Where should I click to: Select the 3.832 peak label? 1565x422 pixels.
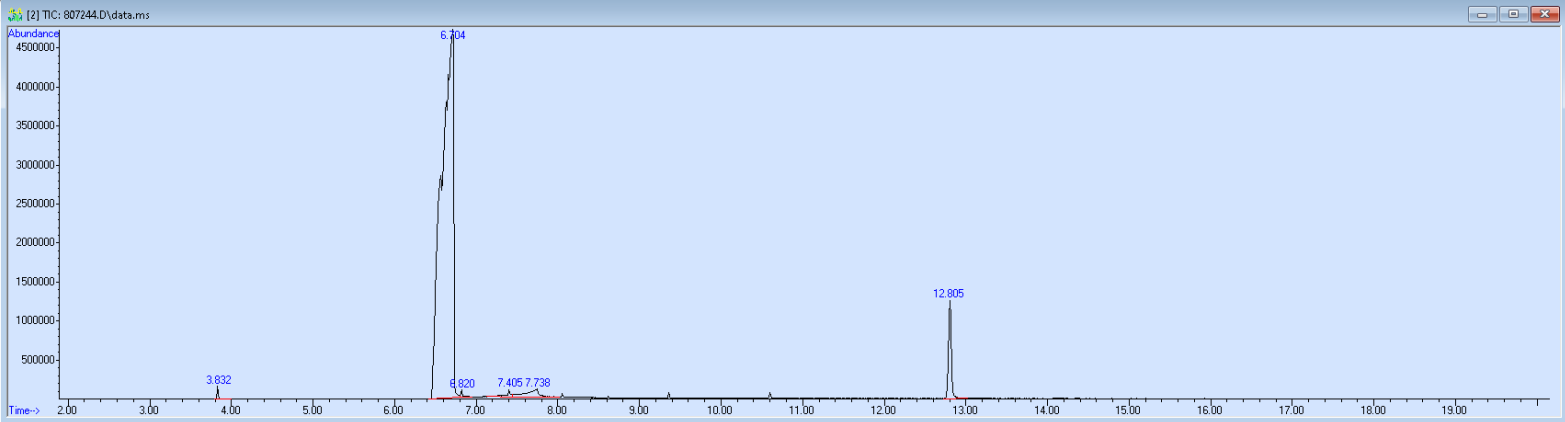click(219, 380)
